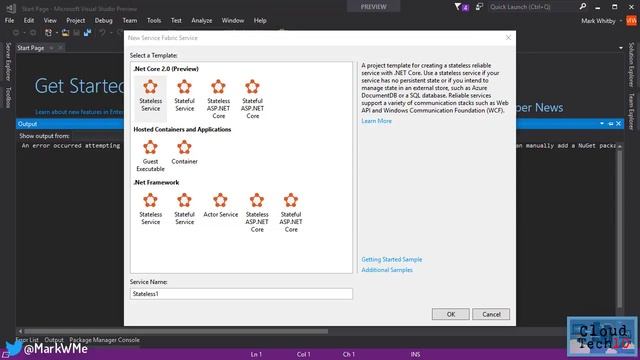This screenshot has width=640, height=360.
Task: Click the Undo toolbar icon
Action: coord(102,33)
